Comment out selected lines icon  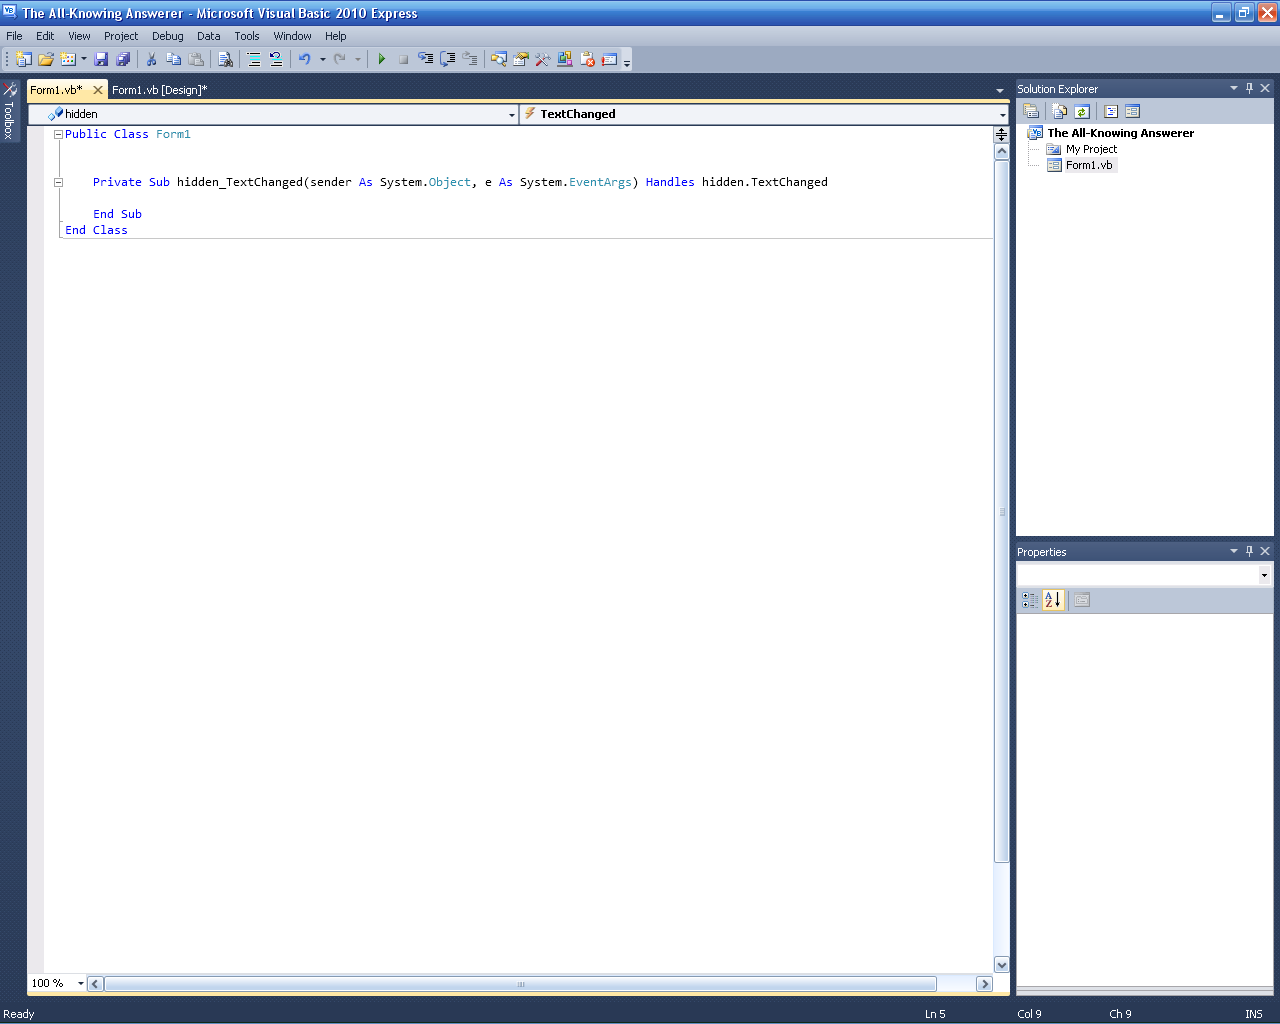(x=254, y=60)
